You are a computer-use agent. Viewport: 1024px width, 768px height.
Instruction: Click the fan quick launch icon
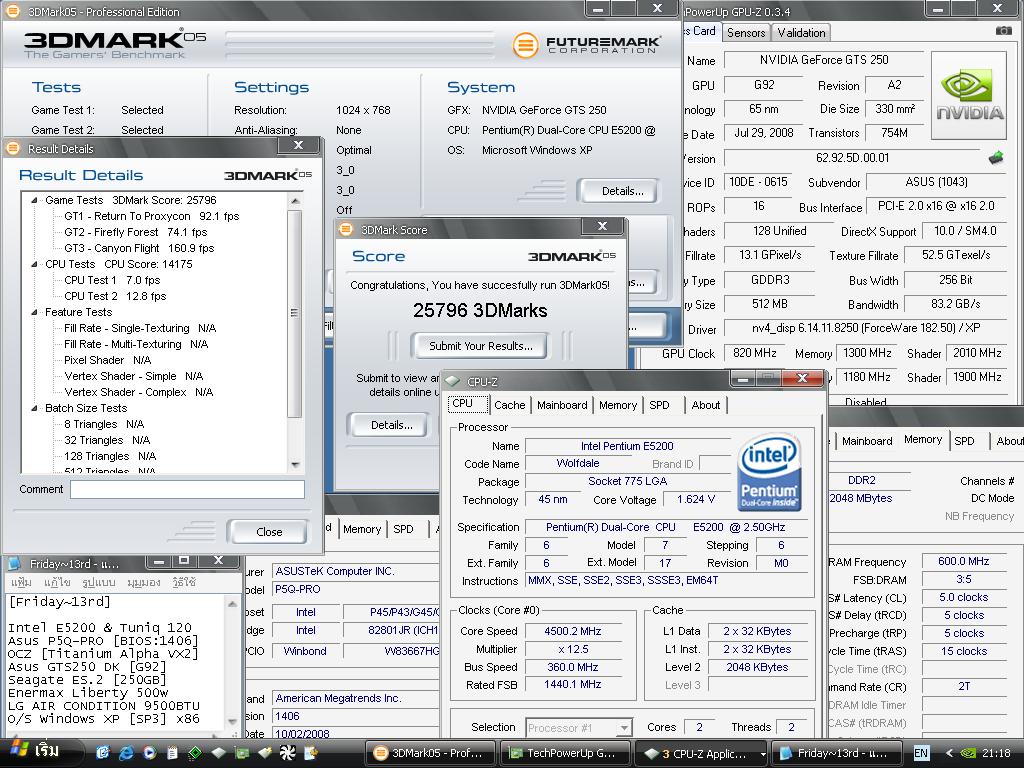tap(287, 752)
